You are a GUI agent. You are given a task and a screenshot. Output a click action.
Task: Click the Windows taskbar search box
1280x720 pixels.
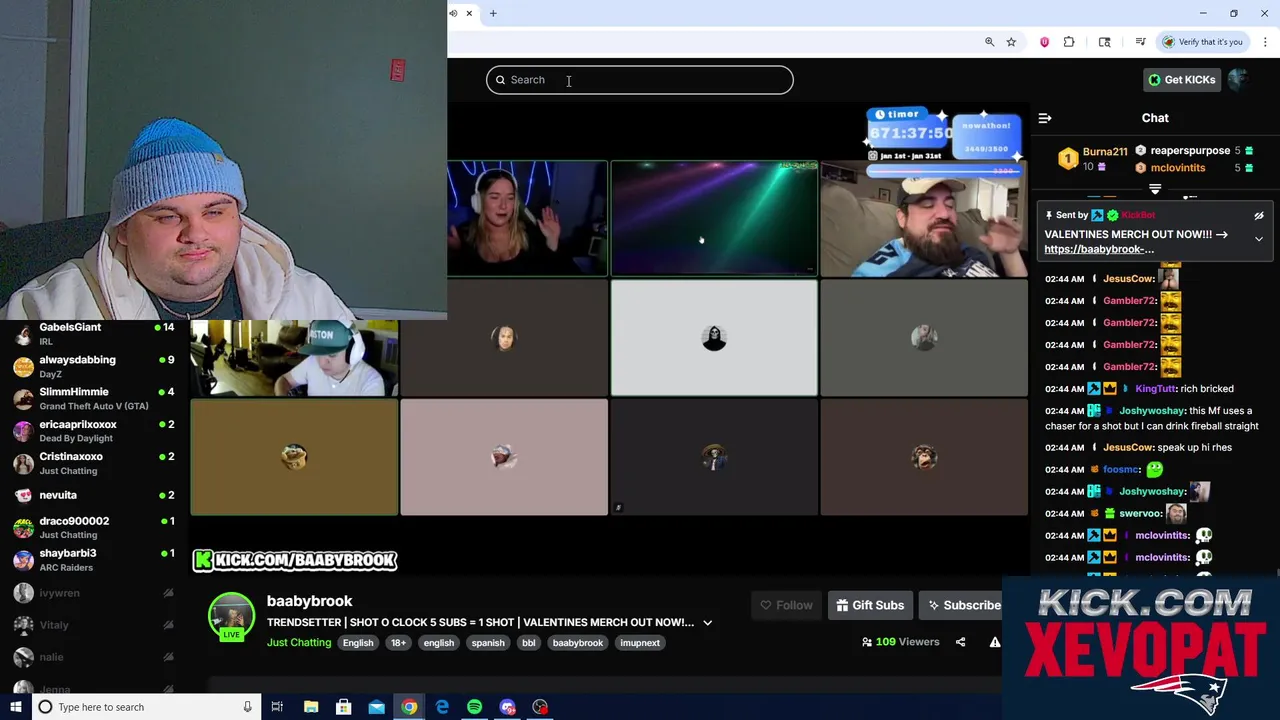point(146,707)
